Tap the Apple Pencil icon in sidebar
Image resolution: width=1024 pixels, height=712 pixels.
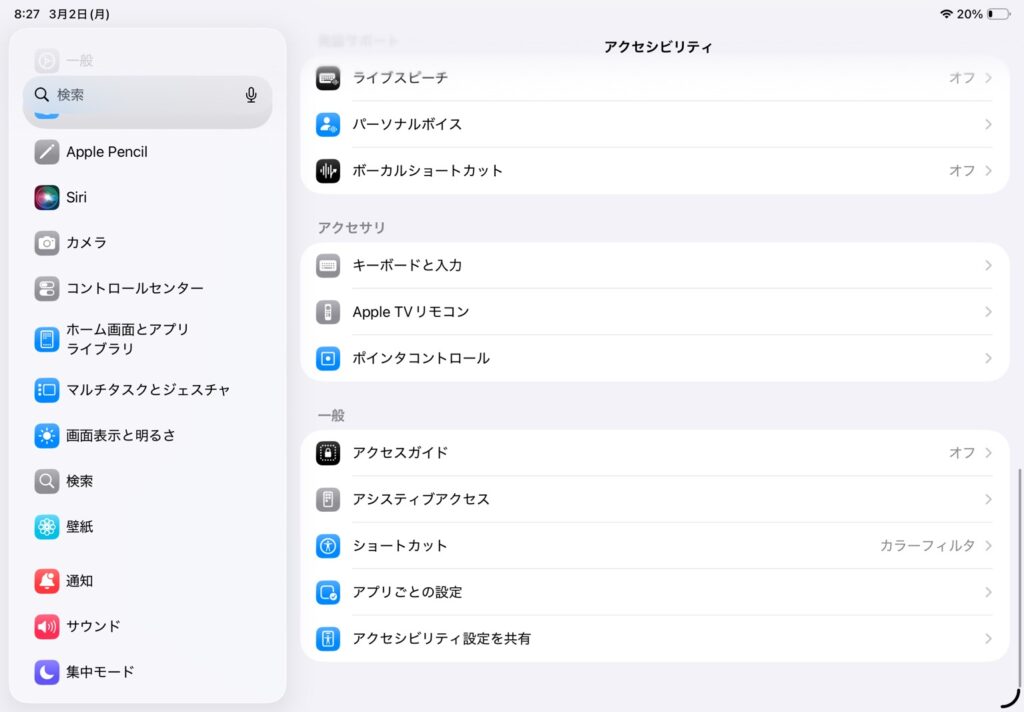(47, 152)
